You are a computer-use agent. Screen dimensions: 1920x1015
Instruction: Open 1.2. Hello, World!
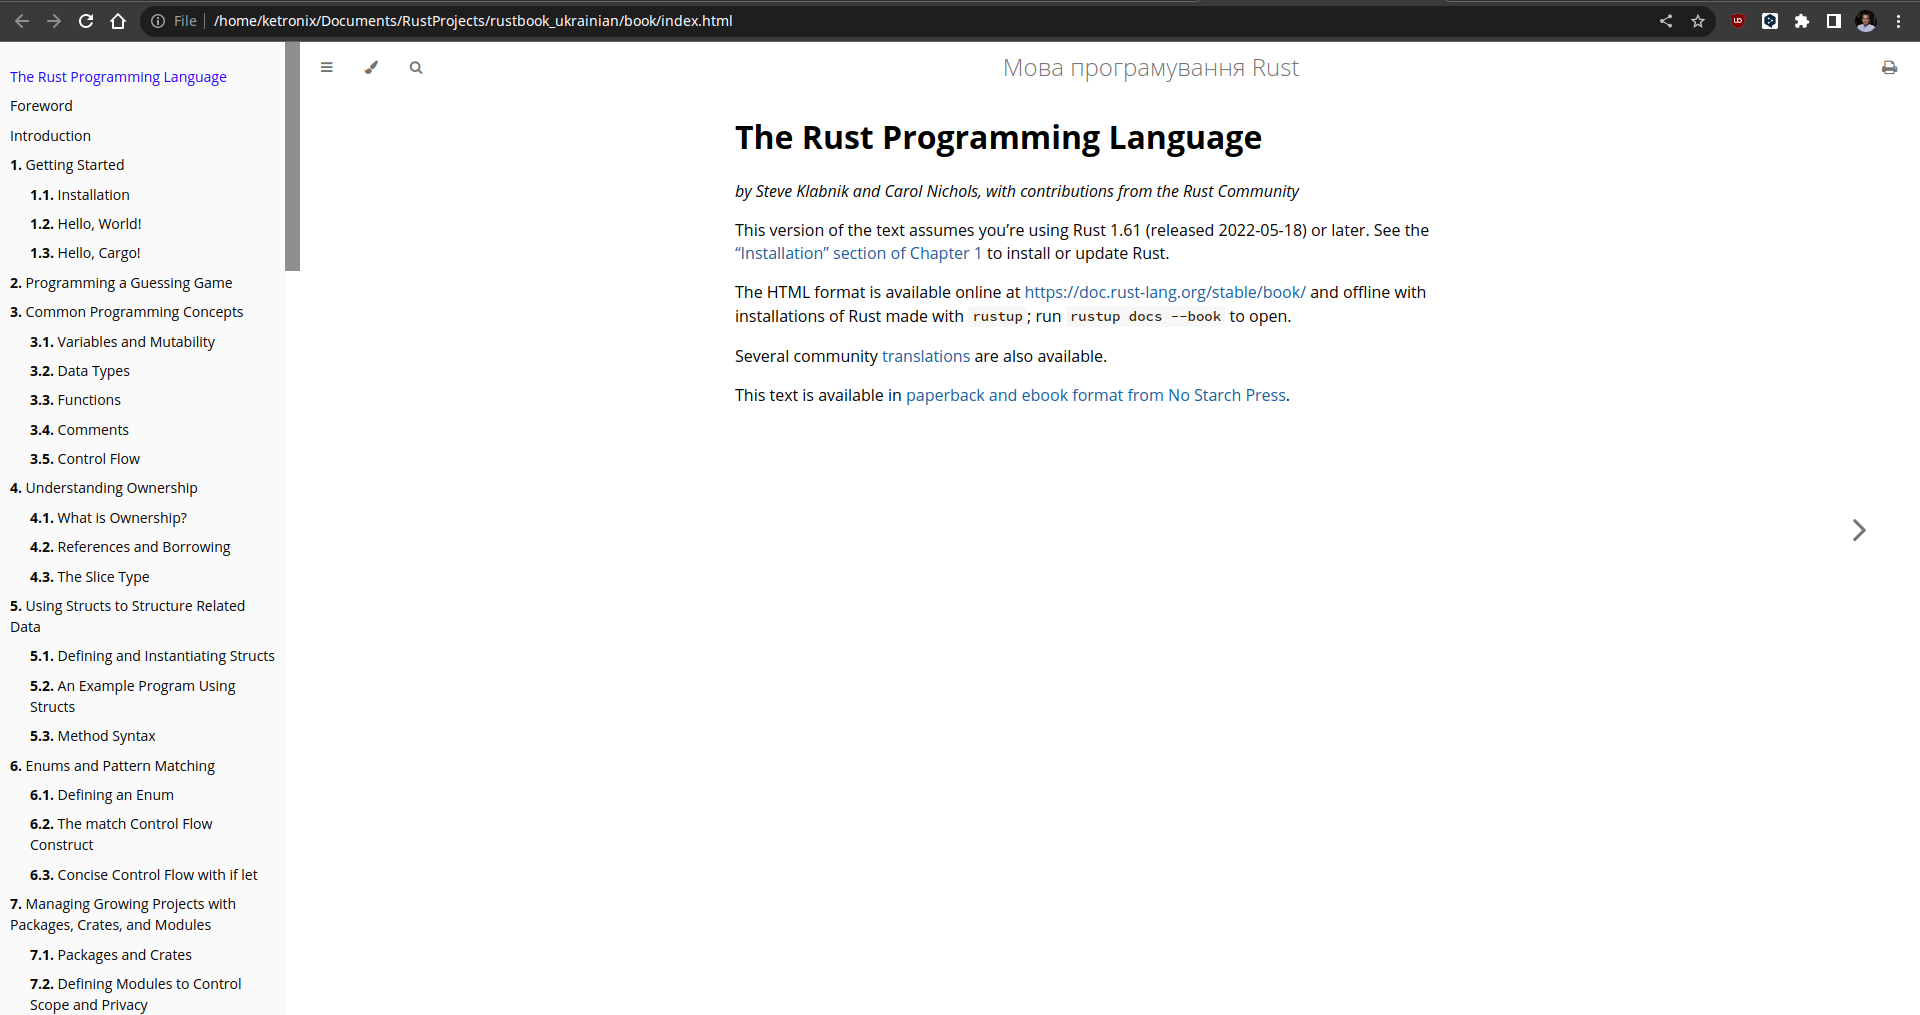pos(86,224)
